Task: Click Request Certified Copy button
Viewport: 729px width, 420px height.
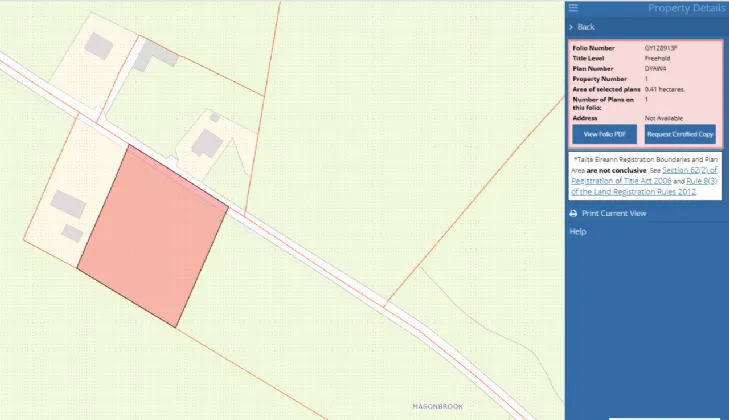Action: tap(679, 134)
